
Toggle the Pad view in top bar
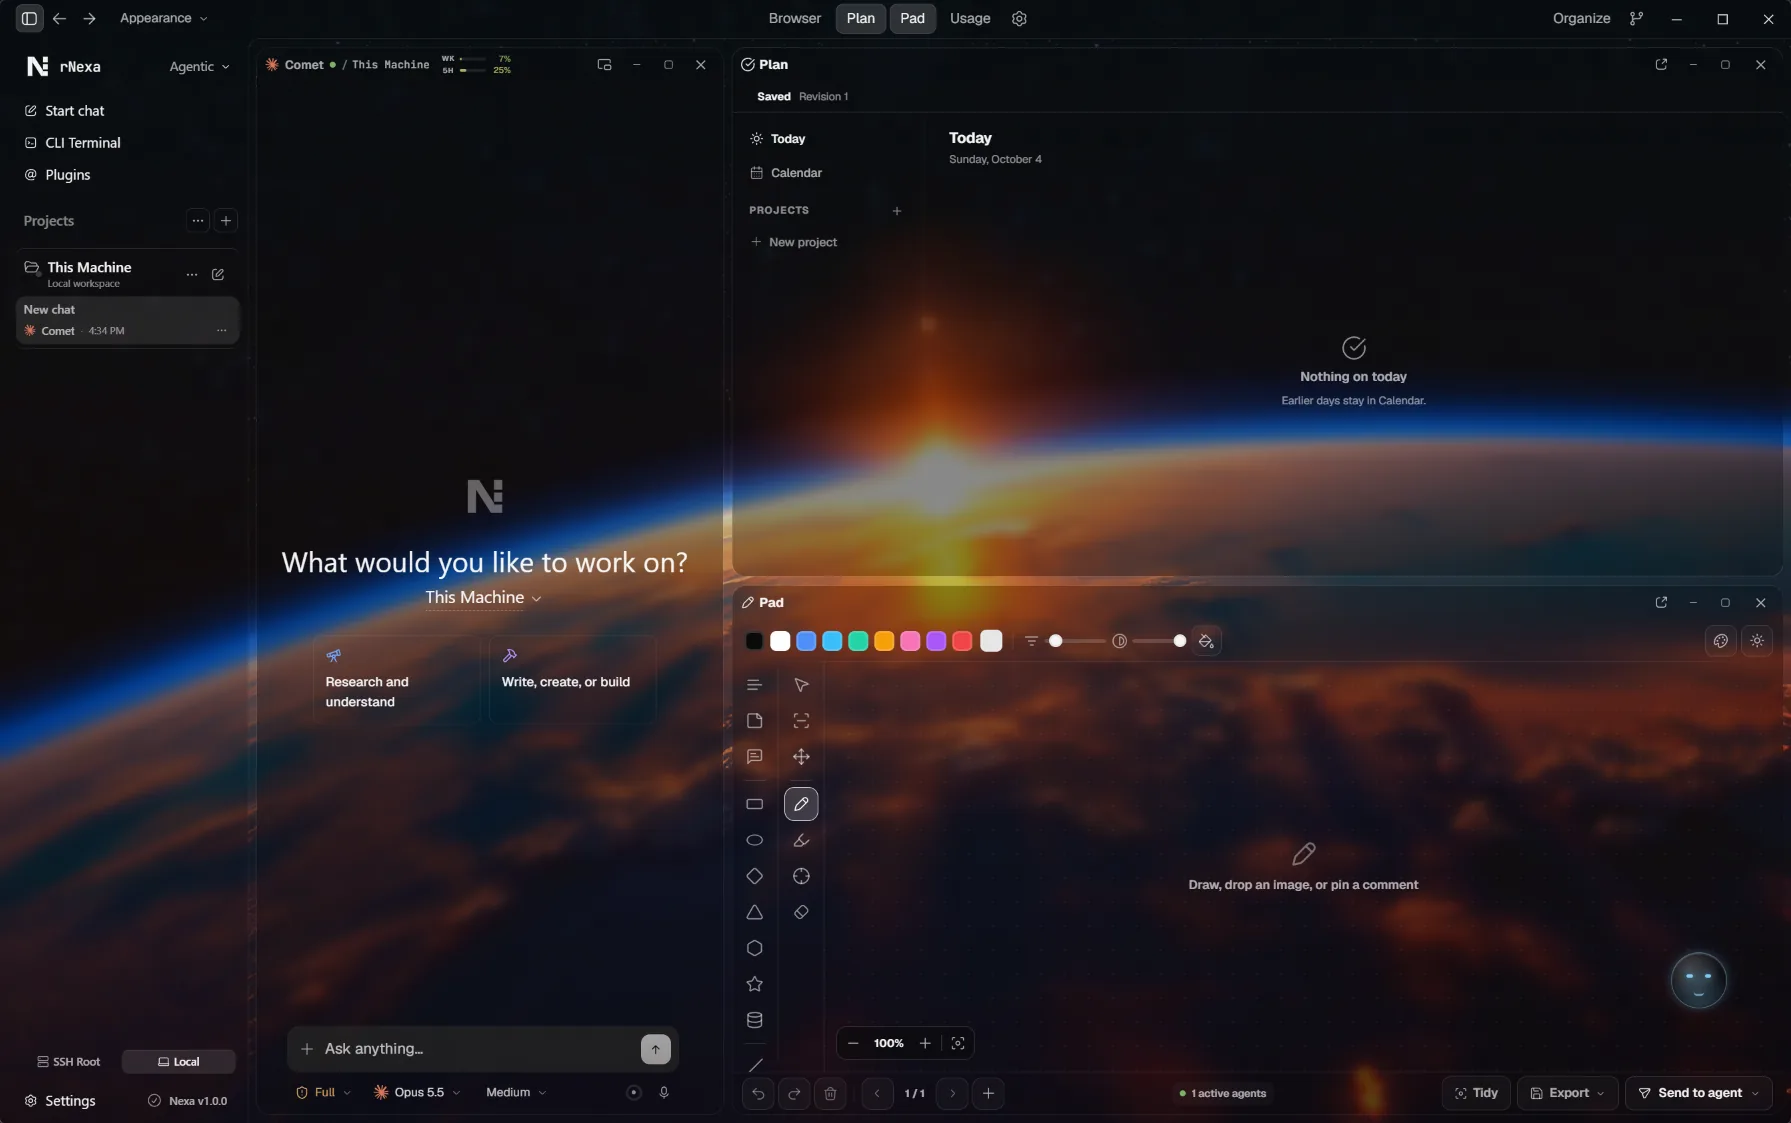click(x=913, y=18)
